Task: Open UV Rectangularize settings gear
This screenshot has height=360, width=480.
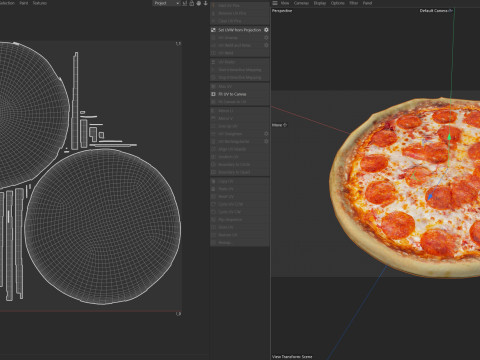Action: tap(266, 141)
